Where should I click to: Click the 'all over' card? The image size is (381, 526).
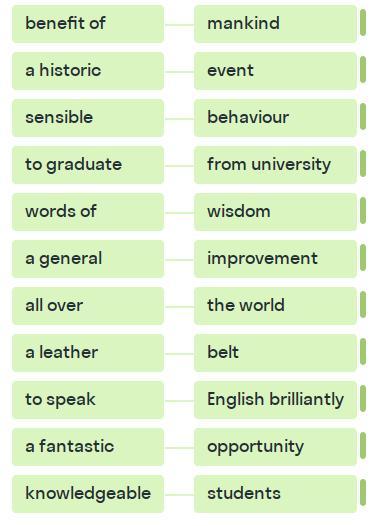pyautogui.click(x=88, y=306)
